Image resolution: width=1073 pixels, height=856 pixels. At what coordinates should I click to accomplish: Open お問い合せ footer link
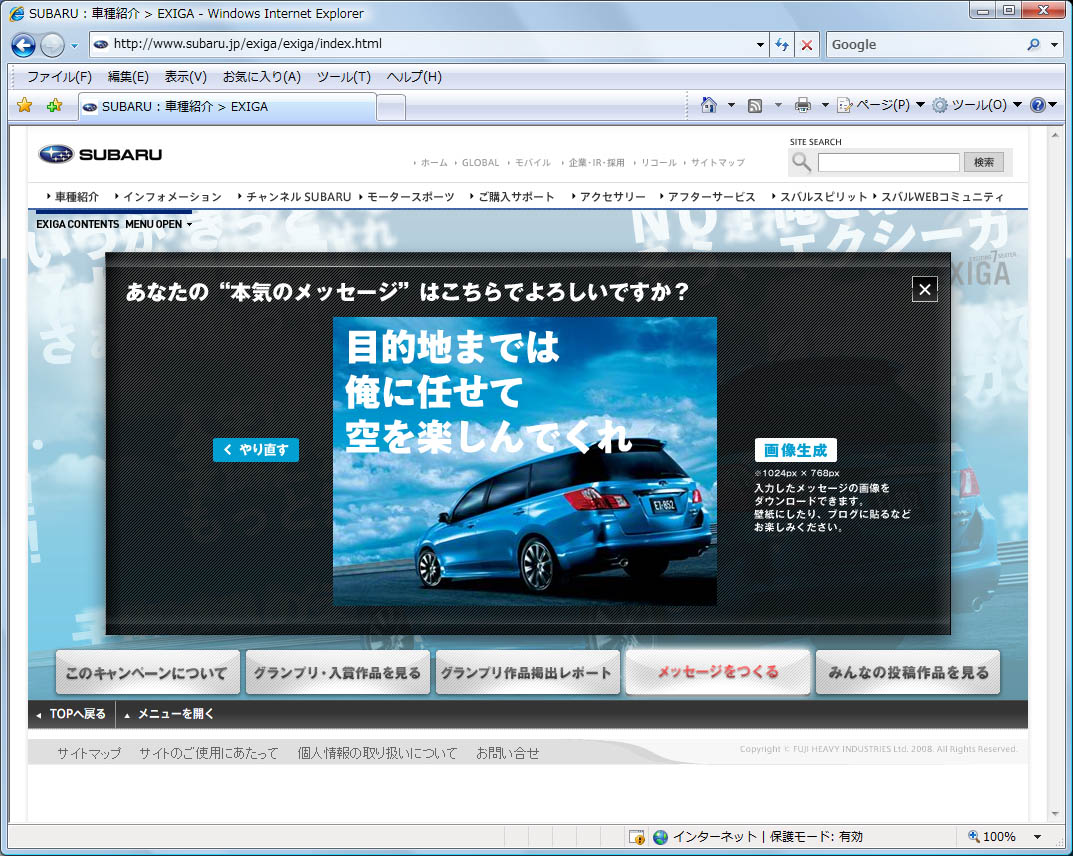508,753
